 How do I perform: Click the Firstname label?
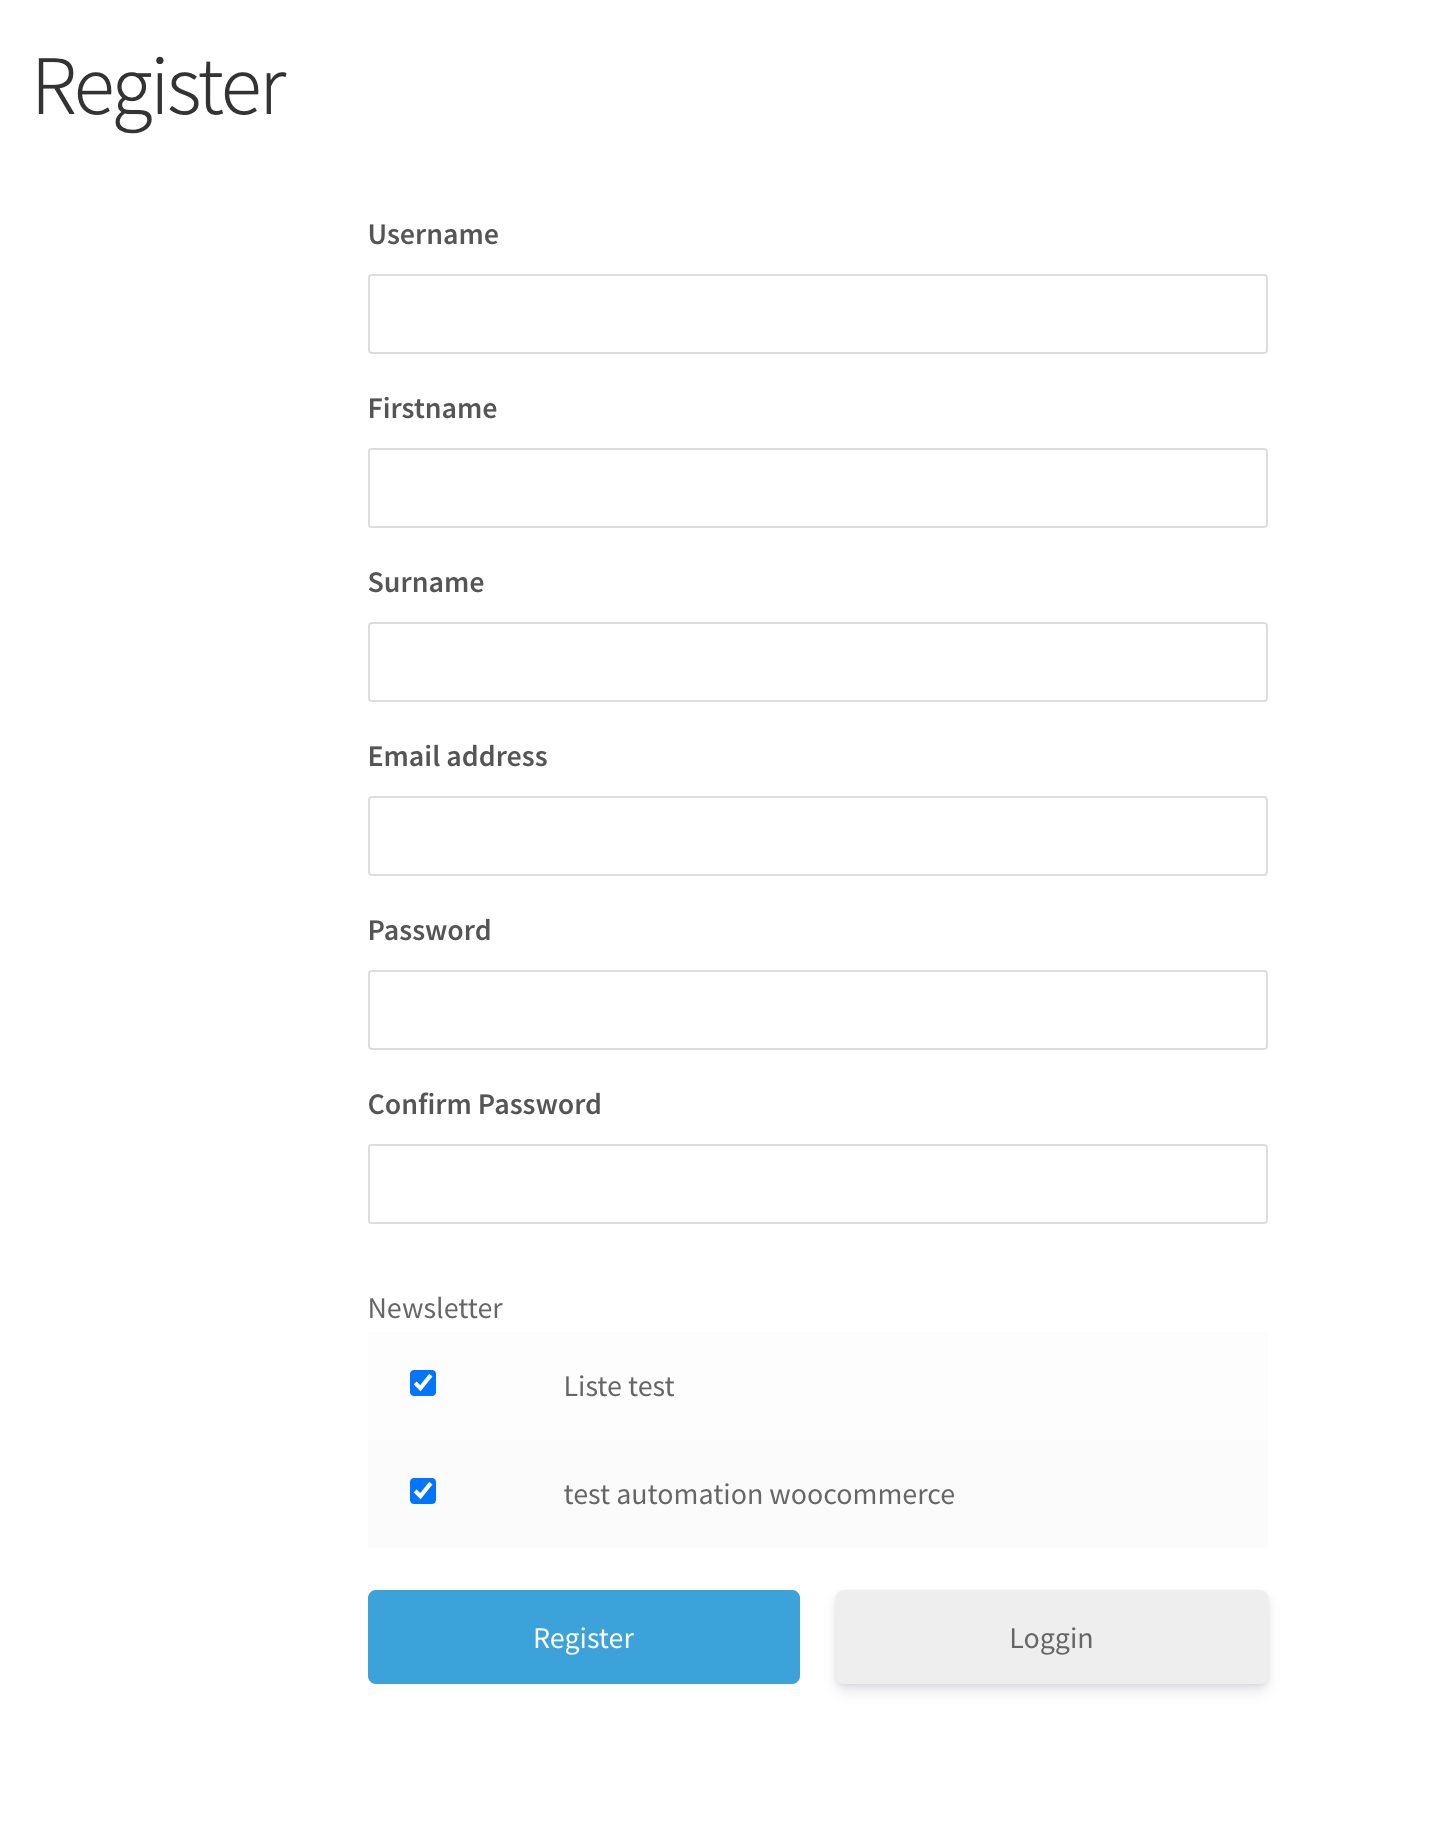click(x=432, y=408)
